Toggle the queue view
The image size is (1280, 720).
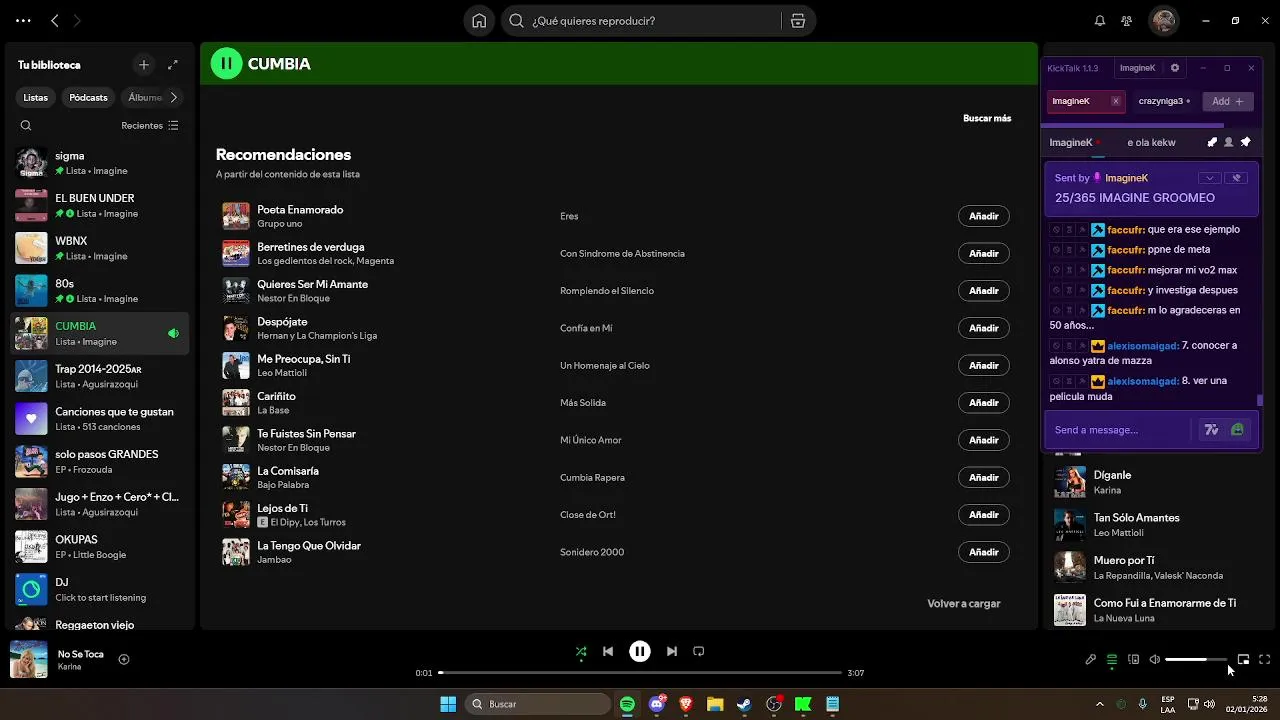pos(1112,659)
